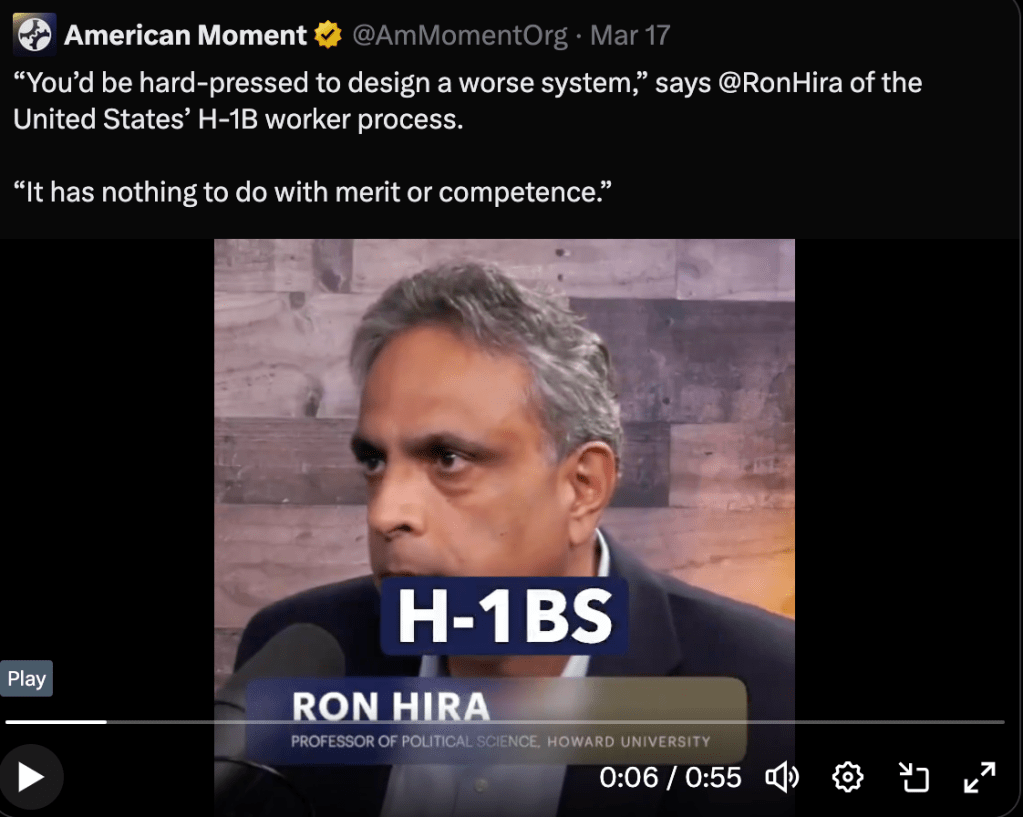Click the H-1BS caption overlay

pos(504,615)
